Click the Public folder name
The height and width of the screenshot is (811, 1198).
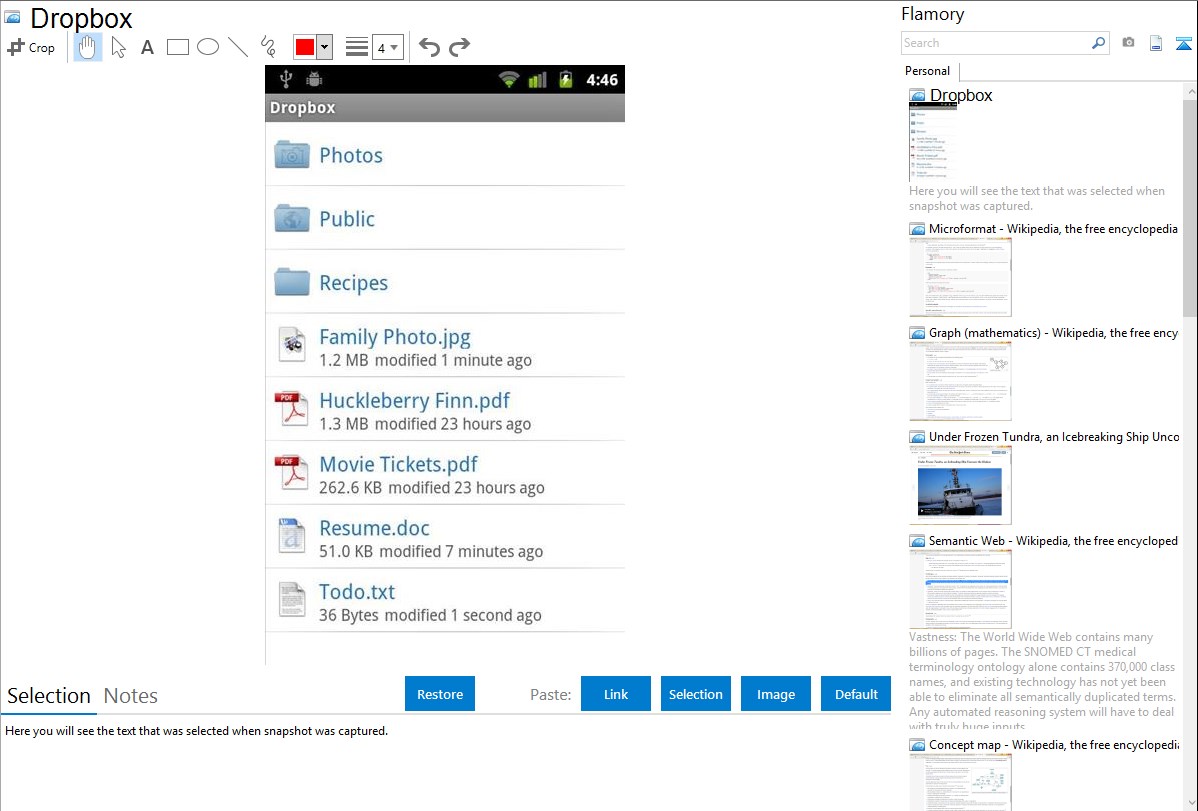click(347, 219)
